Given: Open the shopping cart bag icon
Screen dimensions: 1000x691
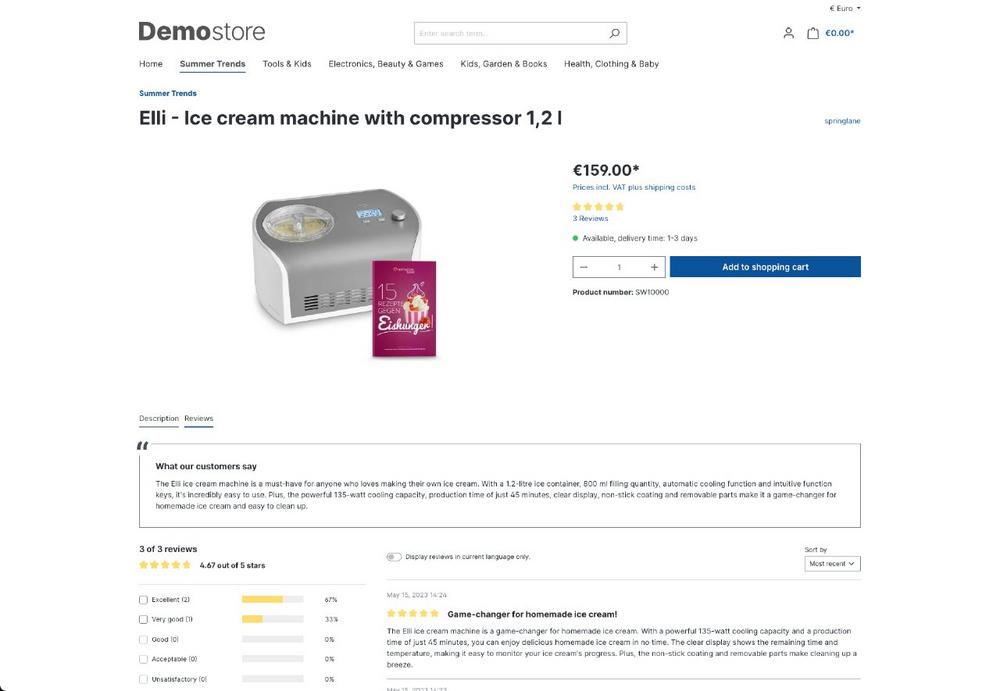Looking at the screenshot, I should [812, 33].
